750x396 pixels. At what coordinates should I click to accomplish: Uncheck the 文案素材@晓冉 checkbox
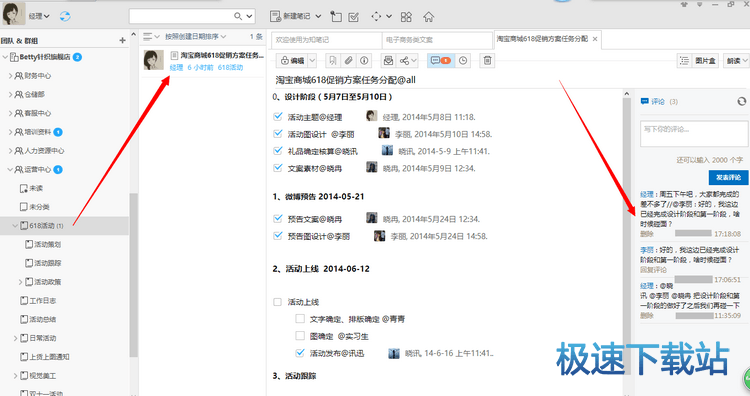278,168
